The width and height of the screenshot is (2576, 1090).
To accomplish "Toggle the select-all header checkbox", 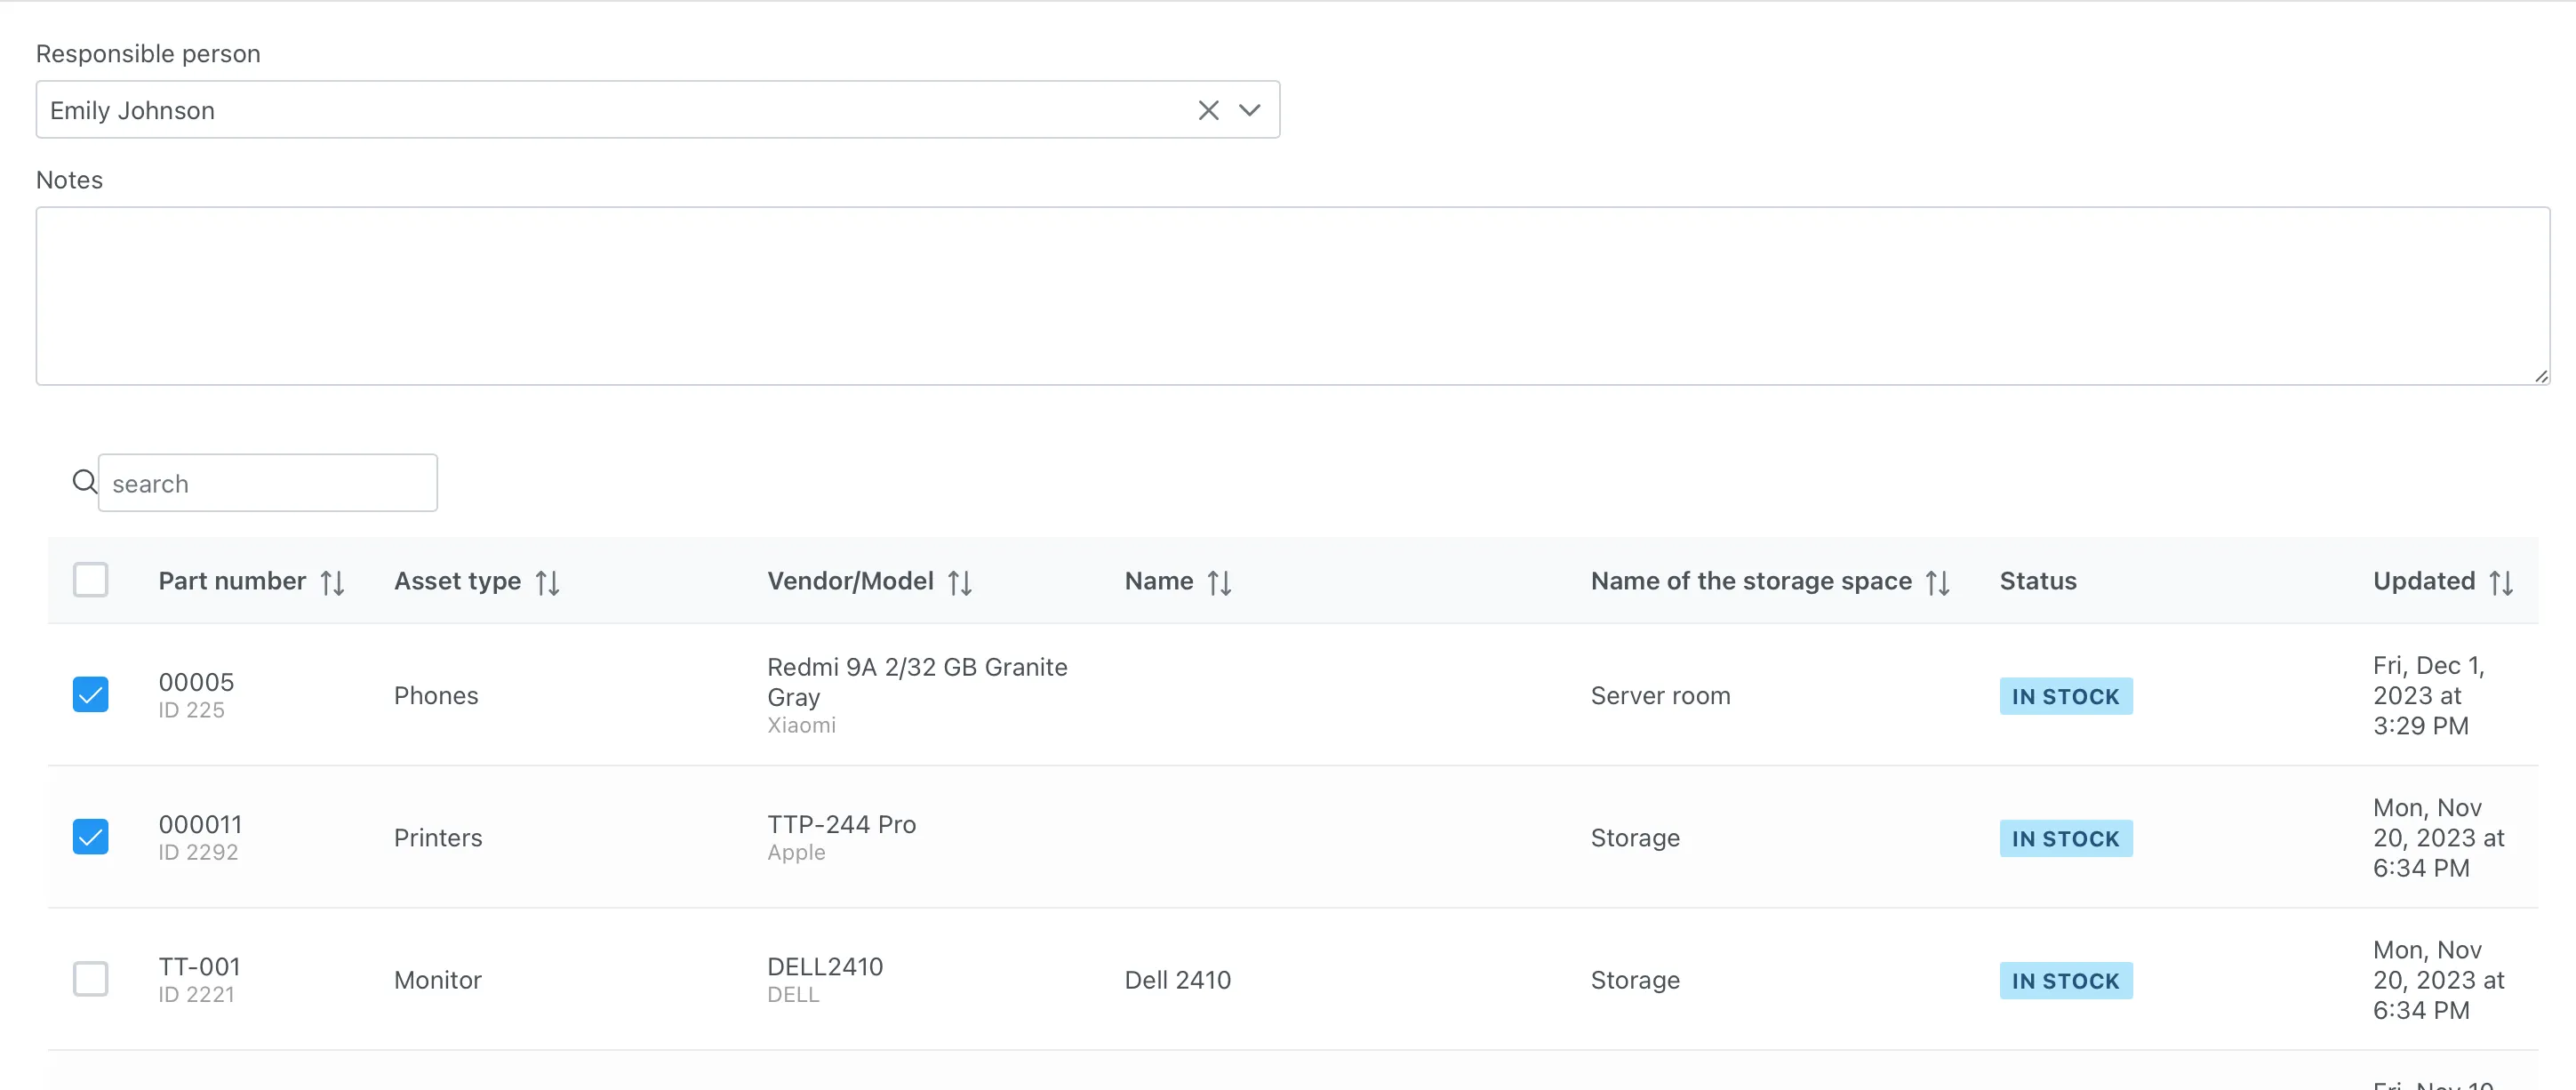I will [90, 580].
